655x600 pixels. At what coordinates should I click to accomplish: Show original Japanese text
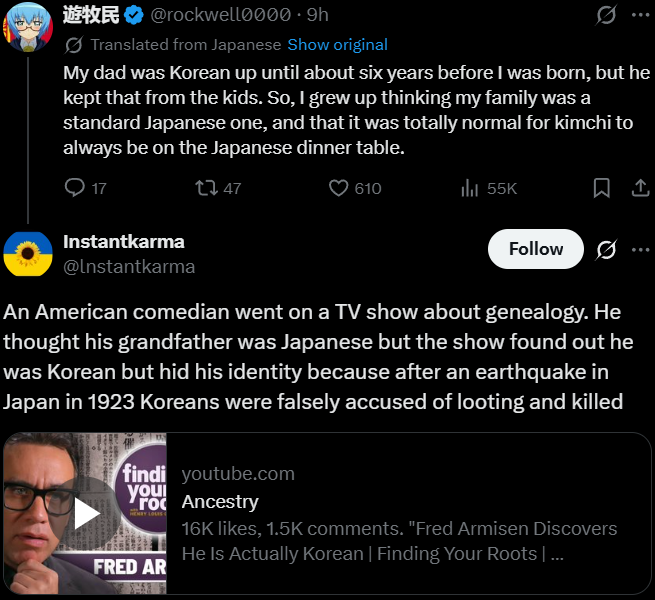(x=337, y=45)
